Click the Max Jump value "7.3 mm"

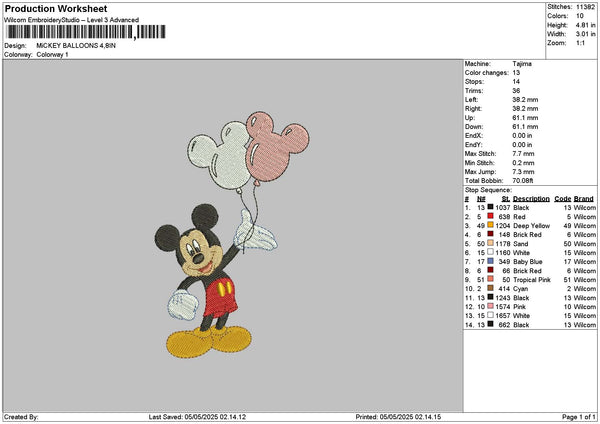tap(523, 172)
